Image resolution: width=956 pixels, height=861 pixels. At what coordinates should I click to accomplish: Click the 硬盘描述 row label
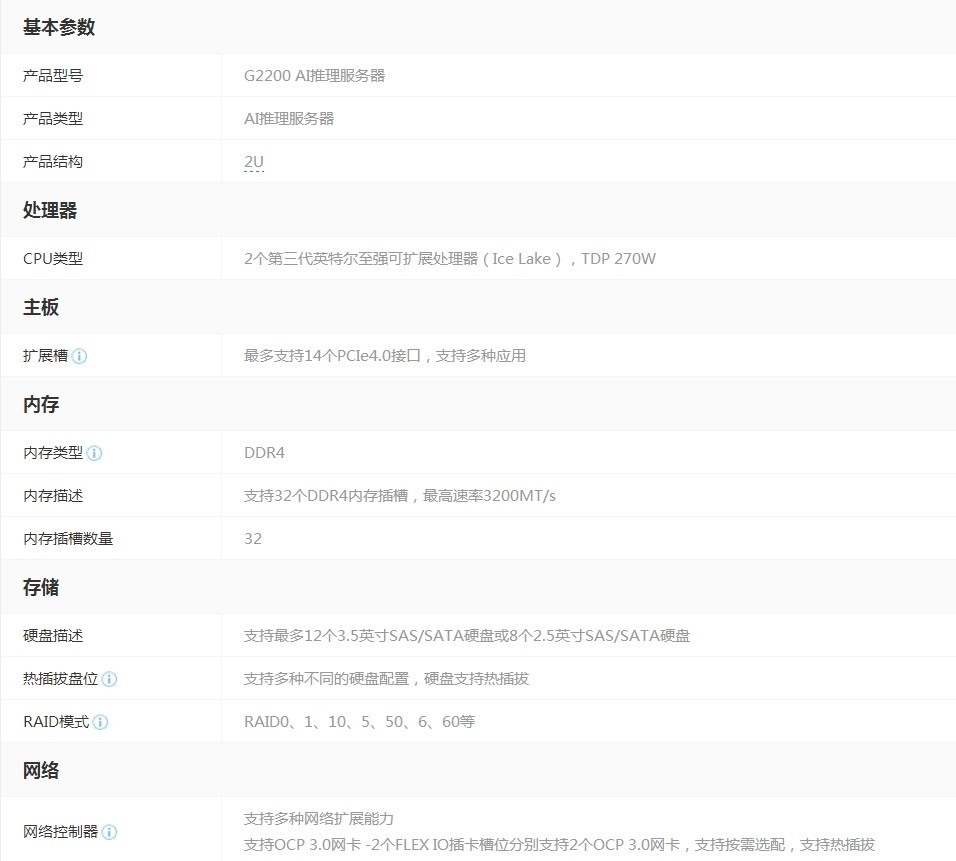click(53, 636)
